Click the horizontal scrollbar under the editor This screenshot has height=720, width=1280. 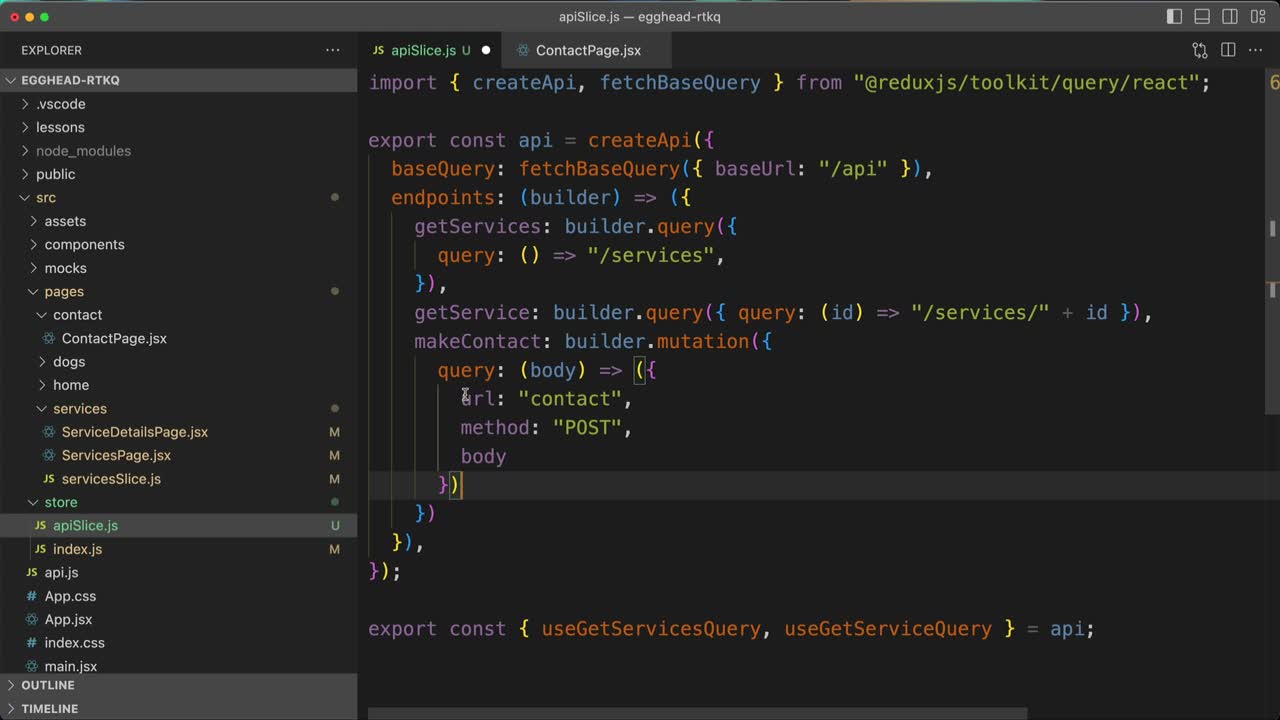[x=697, y=713]
